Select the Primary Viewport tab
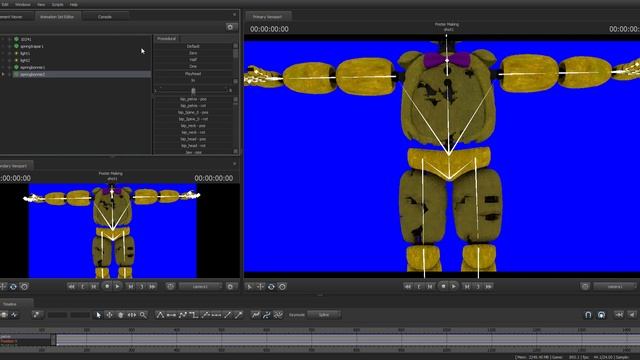 pos(268,17)
